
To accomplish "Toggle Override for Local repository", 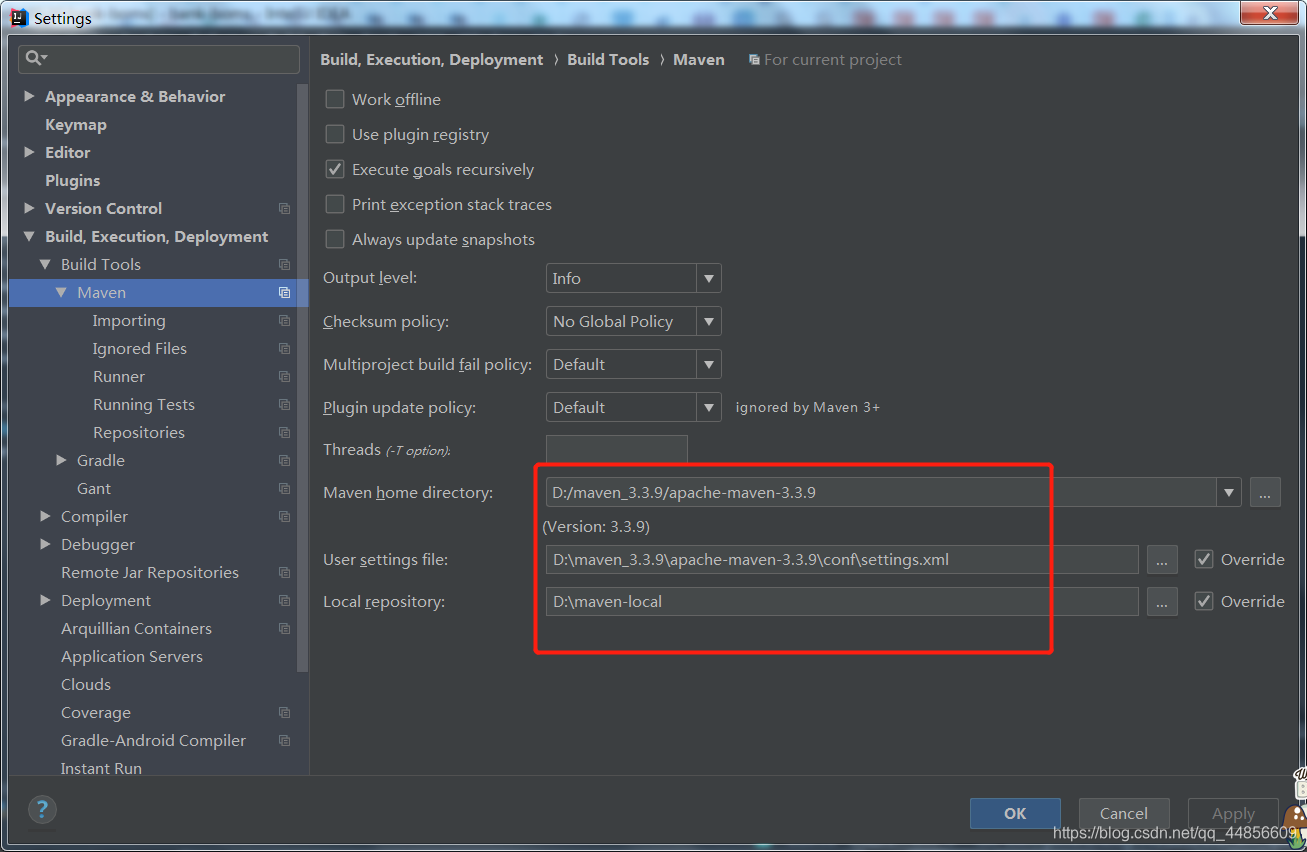I will point(1204,601).
